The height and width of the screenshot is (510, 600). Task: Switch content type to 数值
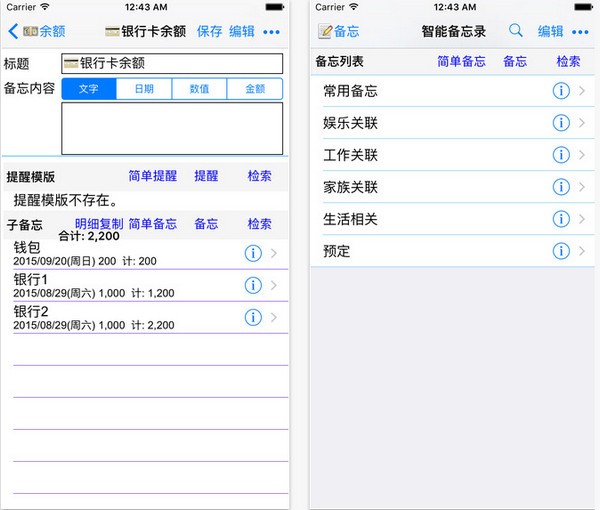click(199, 89)
